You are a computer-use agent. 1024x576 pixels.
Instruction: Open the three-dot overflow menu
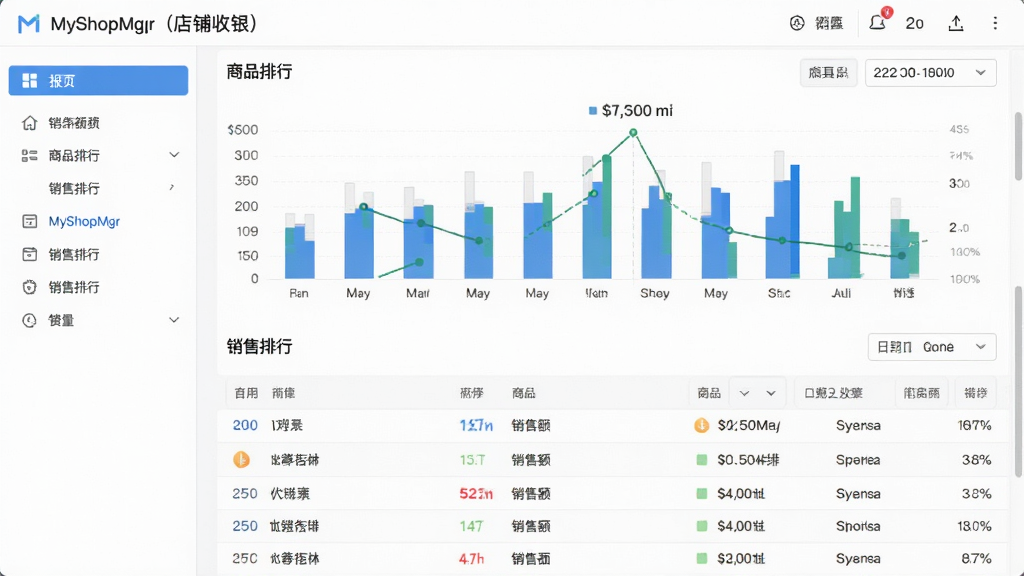click(995, 24)
